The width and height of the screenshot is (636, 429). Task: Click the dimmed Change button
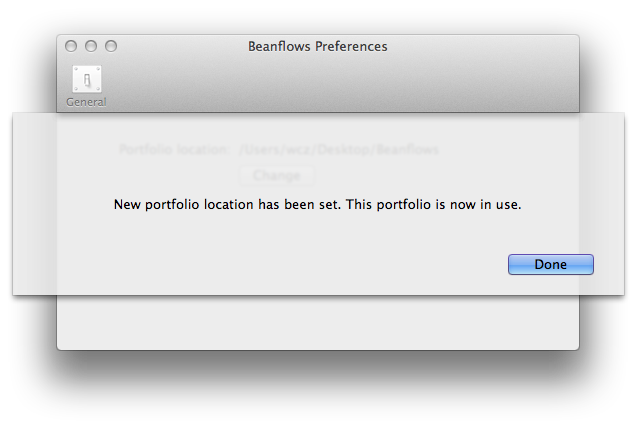coord(277,175)
